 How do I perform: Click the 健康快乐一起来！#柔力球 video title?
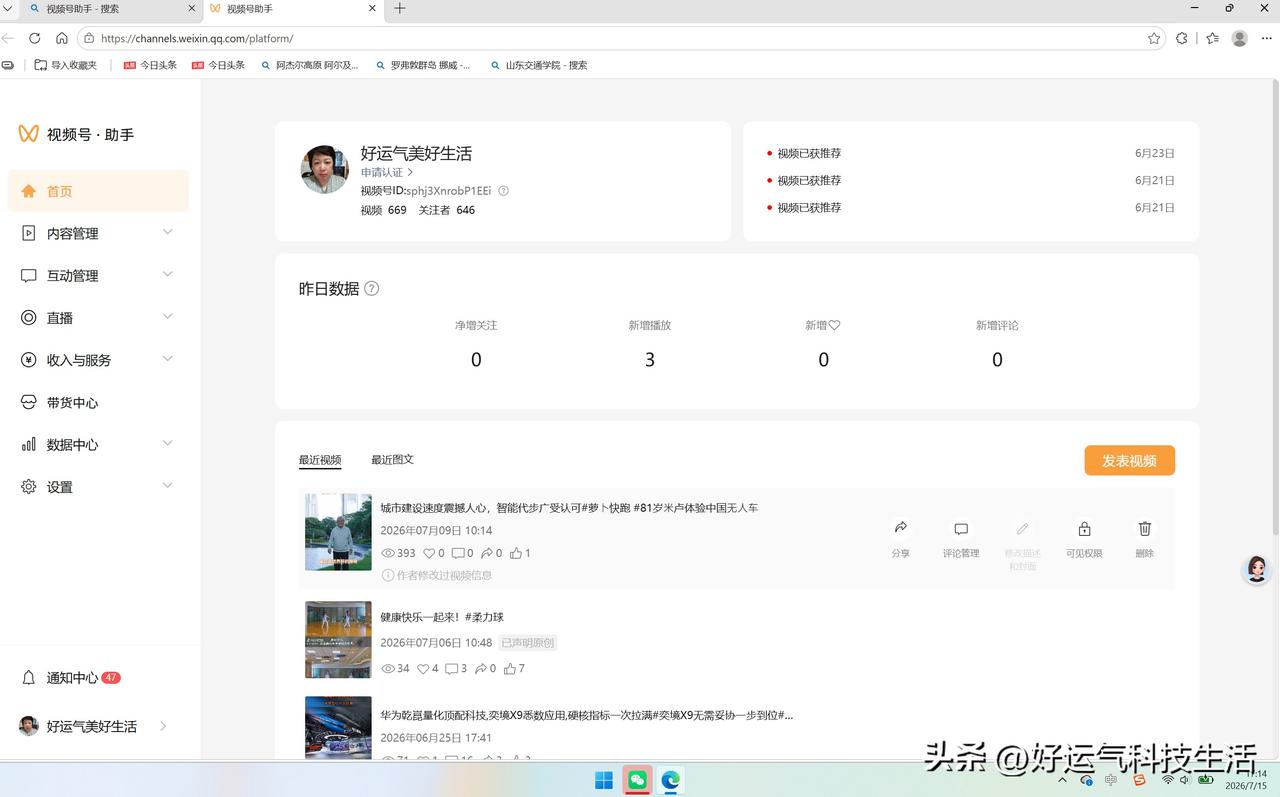pos(442,617)
